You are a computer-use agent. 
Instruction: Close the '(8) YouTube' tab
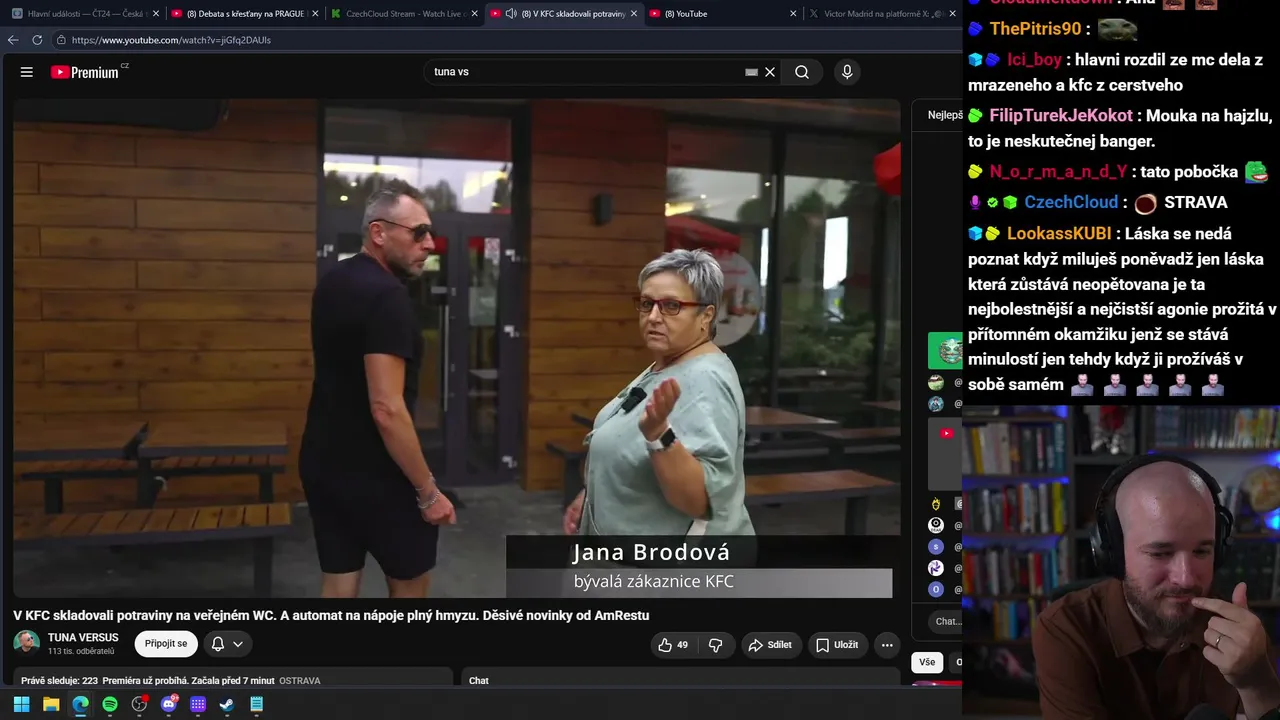pos(793,14)
